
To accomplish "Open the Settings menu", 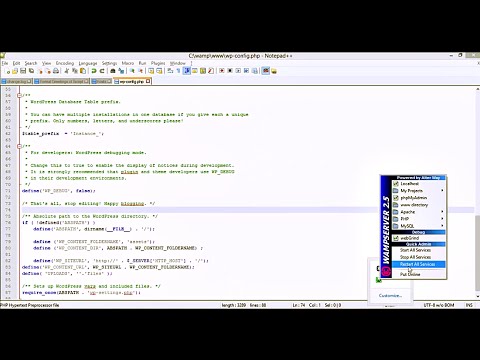I will (109, 63).
